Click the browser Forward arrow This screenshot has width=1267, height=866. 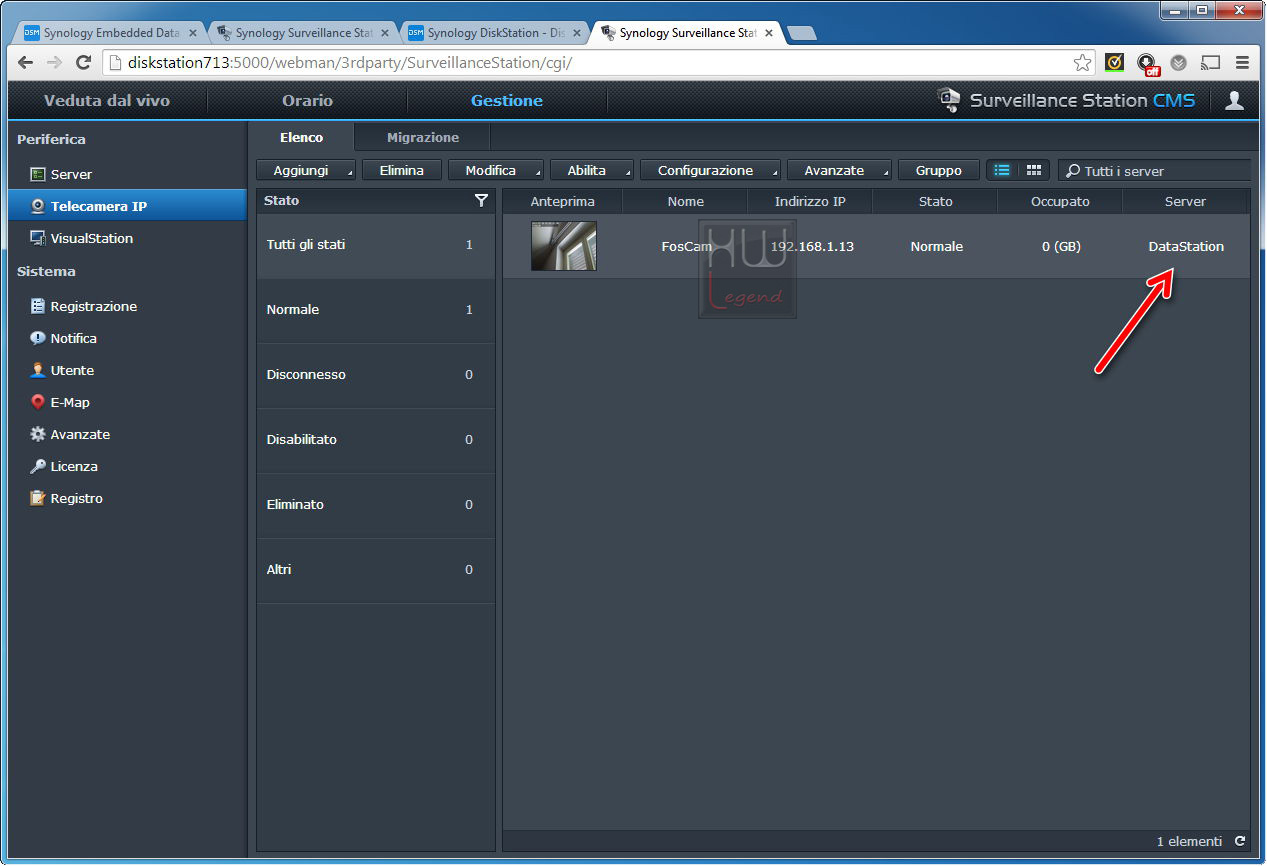54,63
